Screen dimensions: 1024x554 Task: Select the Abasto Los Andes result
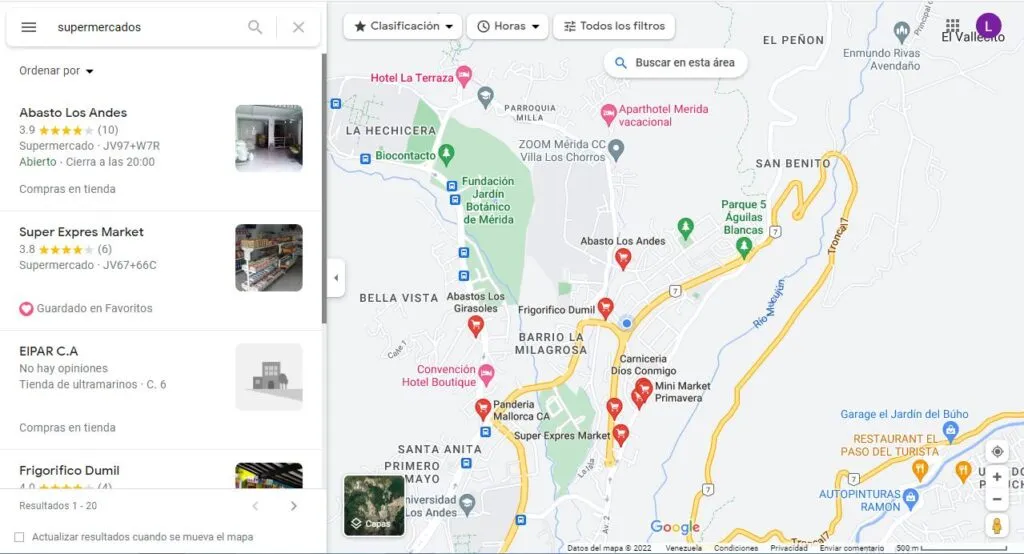pyautogui.click(x=73, y=113)
